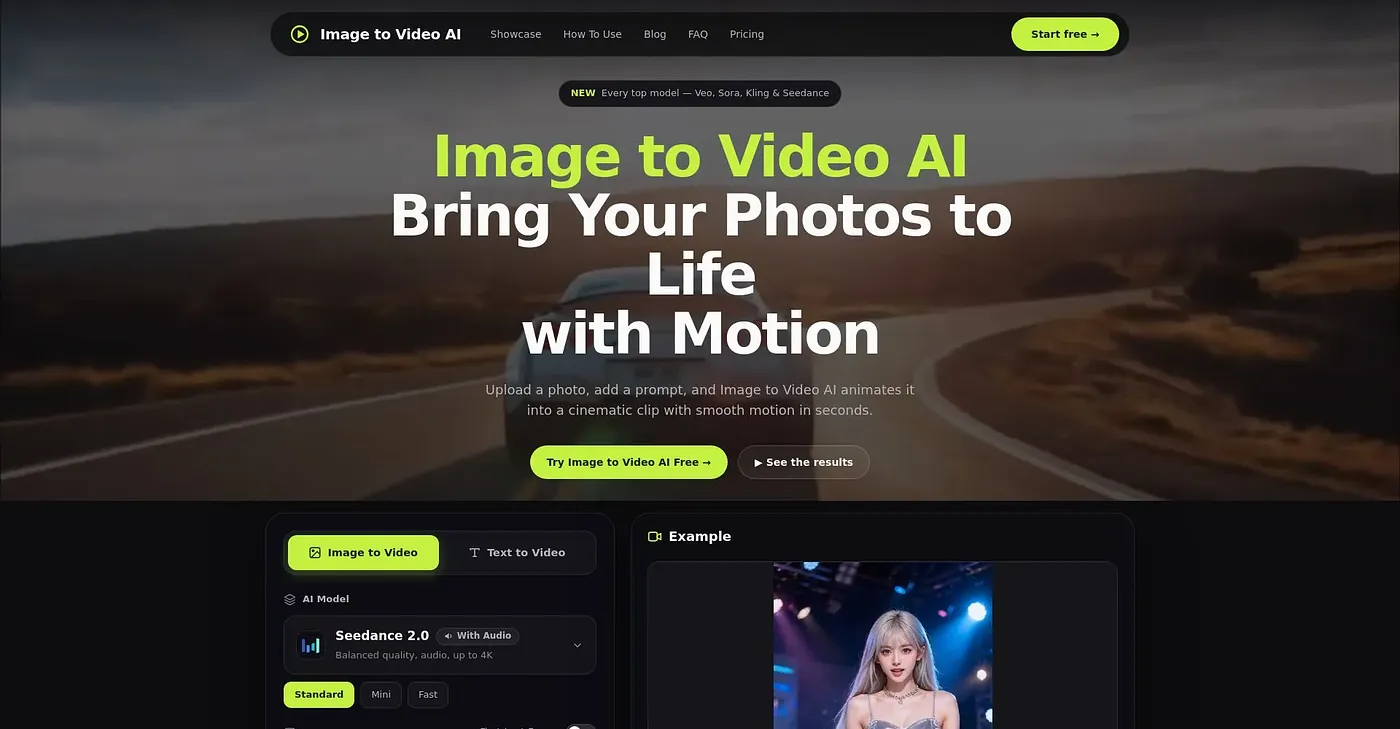Go to the Blog nav link
This screenshot has width=1400, height=729.
pos(655,34)
